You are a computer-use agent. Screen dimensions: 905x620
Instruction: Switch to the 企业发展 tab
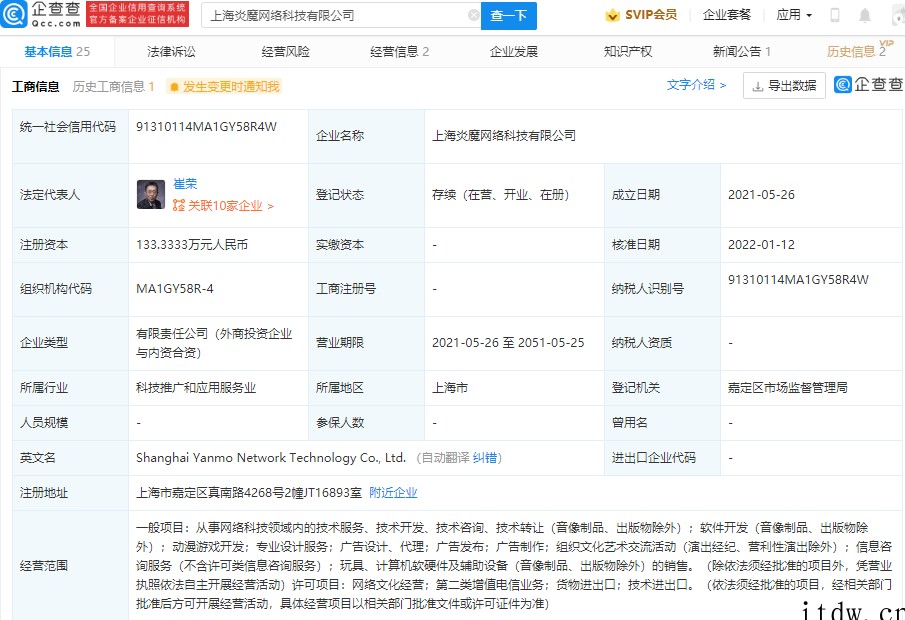514,52
